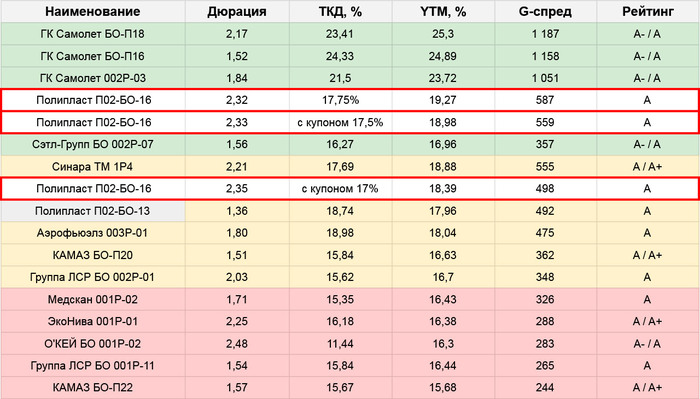Select the 'Группа ЛСР БО 001Р-11' name cell
Image resolution: width=700 pixels, height=399 pixels.
point(93,366)
